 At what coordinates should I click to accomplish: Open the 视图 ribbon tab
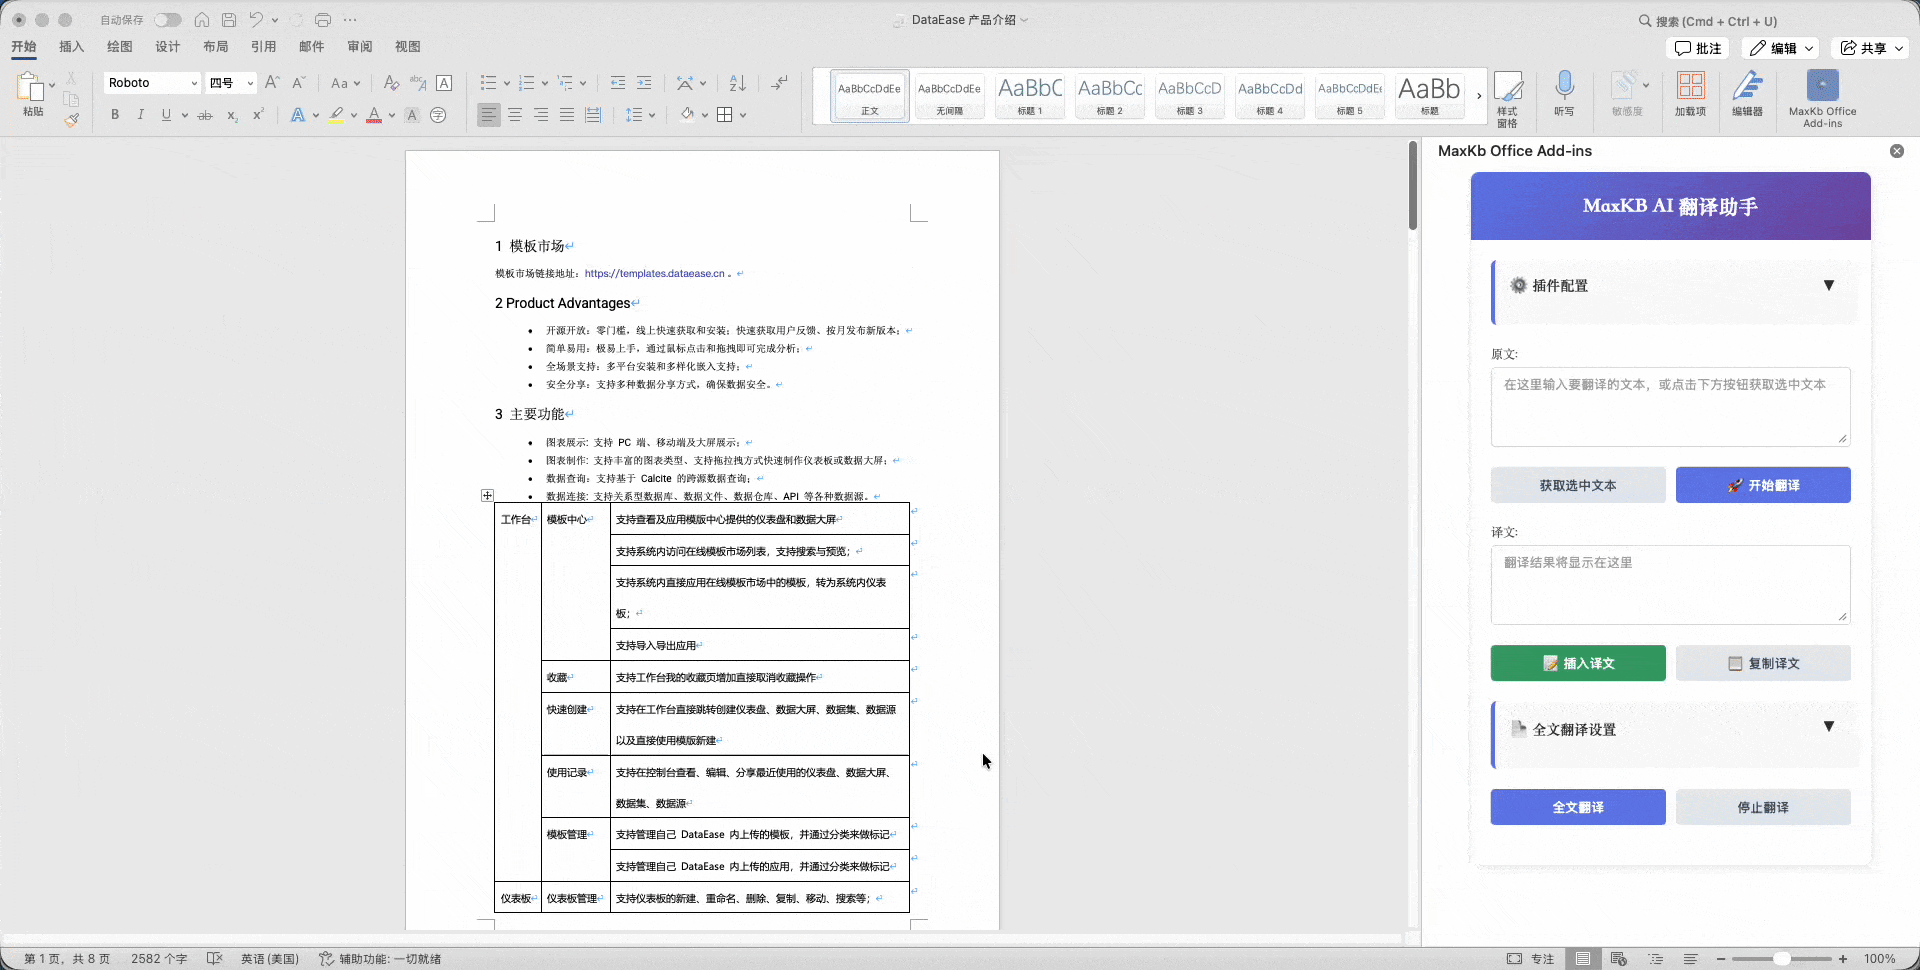click(408, 47)
